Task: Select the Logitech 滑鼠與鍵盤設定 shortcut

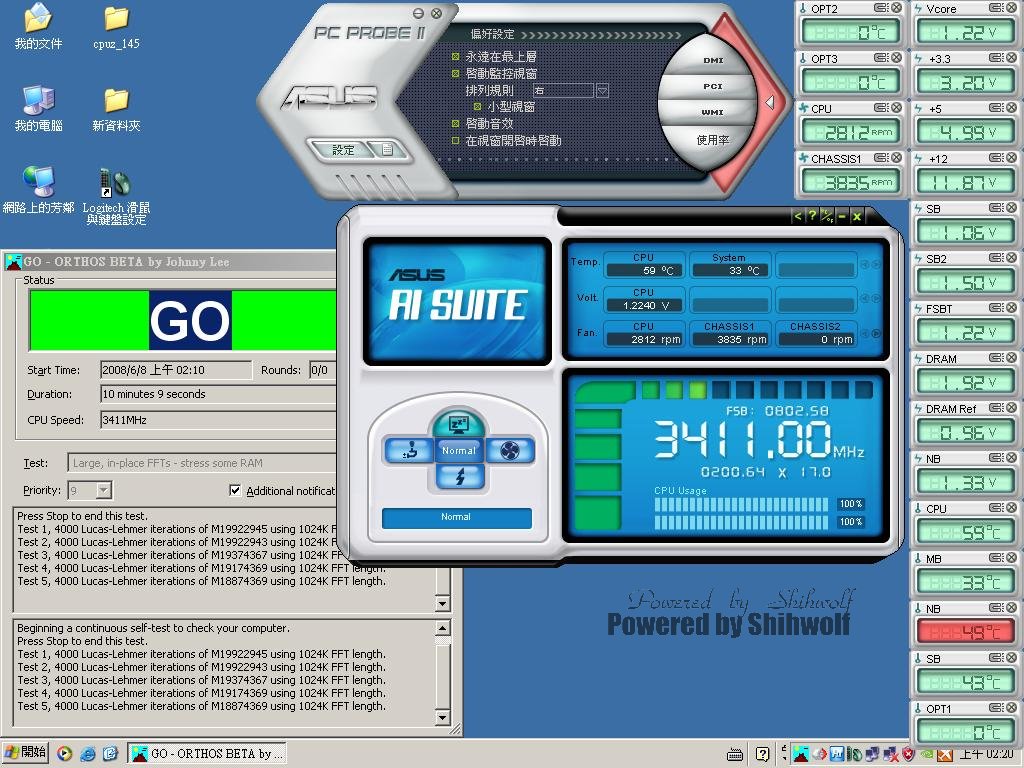Action: coord(116,196)
